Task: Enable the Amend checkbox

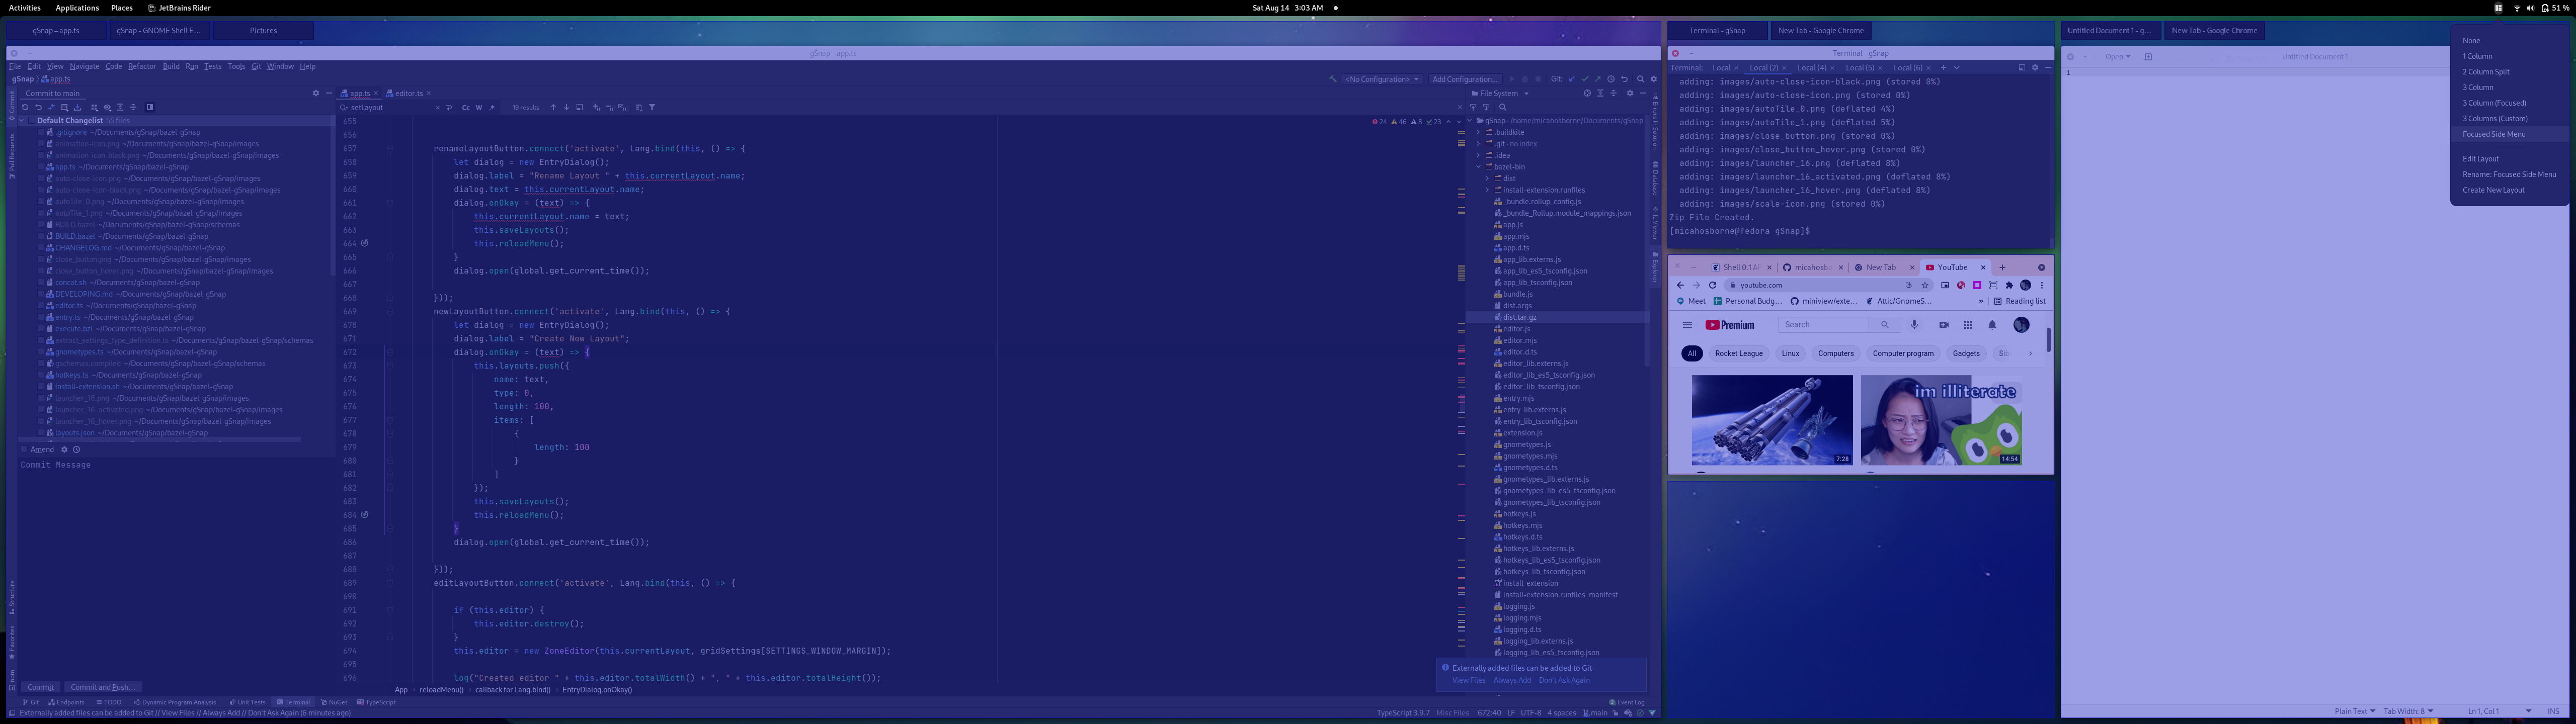Action: pyautogui.click(x=24, y=450)
